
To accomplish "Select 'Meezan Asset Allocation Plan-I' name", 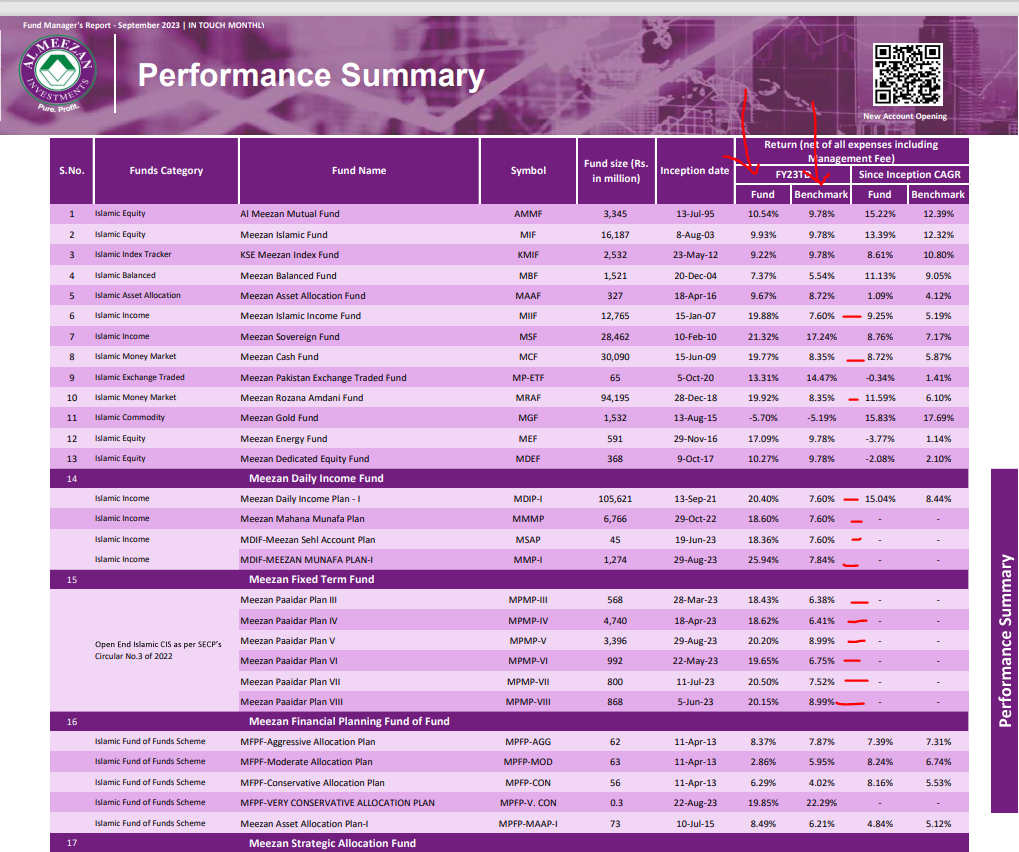I will (304, 824).
